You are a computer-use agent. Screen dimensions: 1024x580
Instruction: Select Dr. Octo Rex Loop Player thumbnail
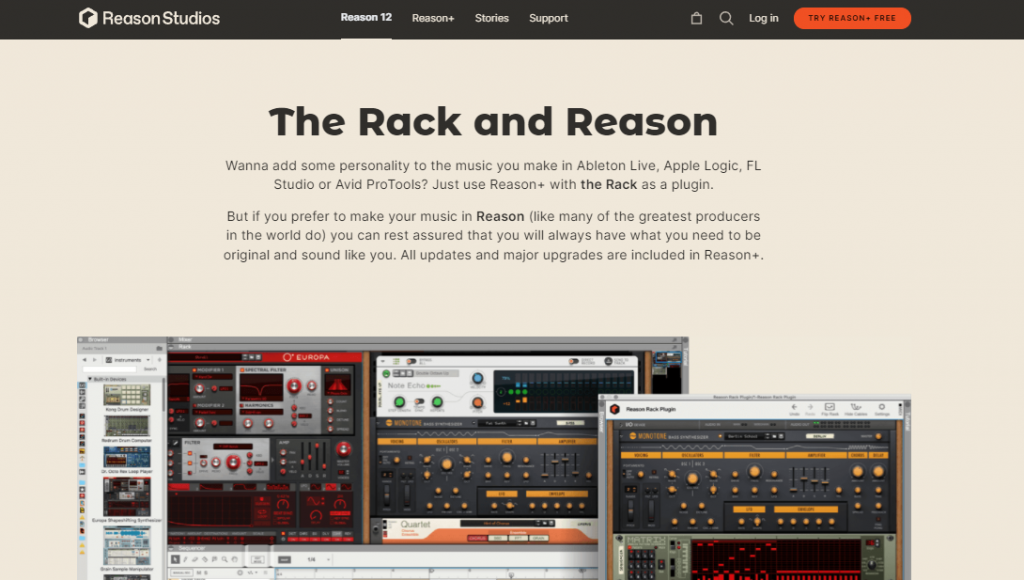tap(127, 457)
